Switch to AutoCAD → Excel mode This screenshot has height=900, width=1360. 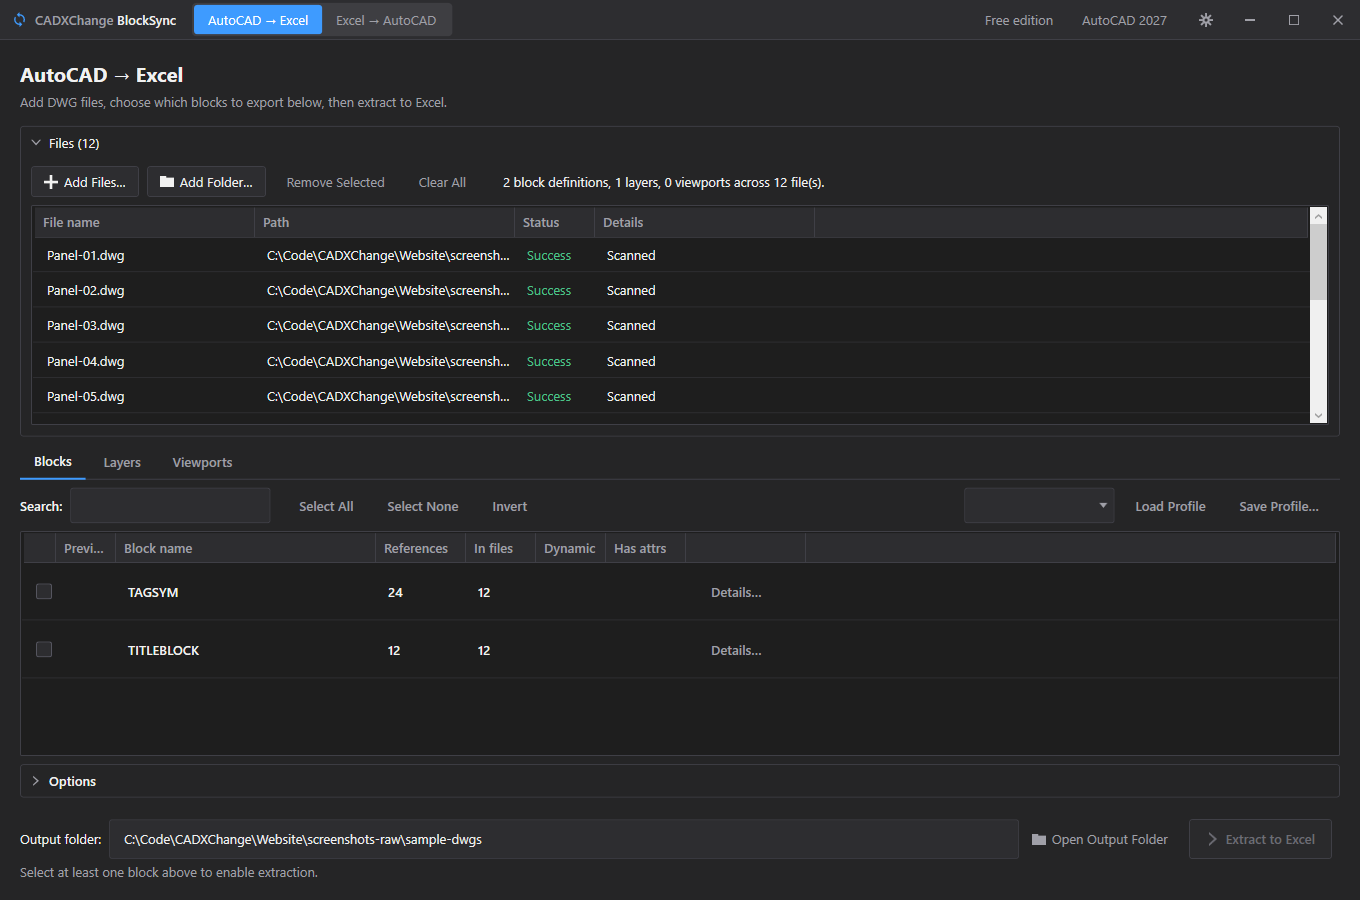tap(258, 20)
